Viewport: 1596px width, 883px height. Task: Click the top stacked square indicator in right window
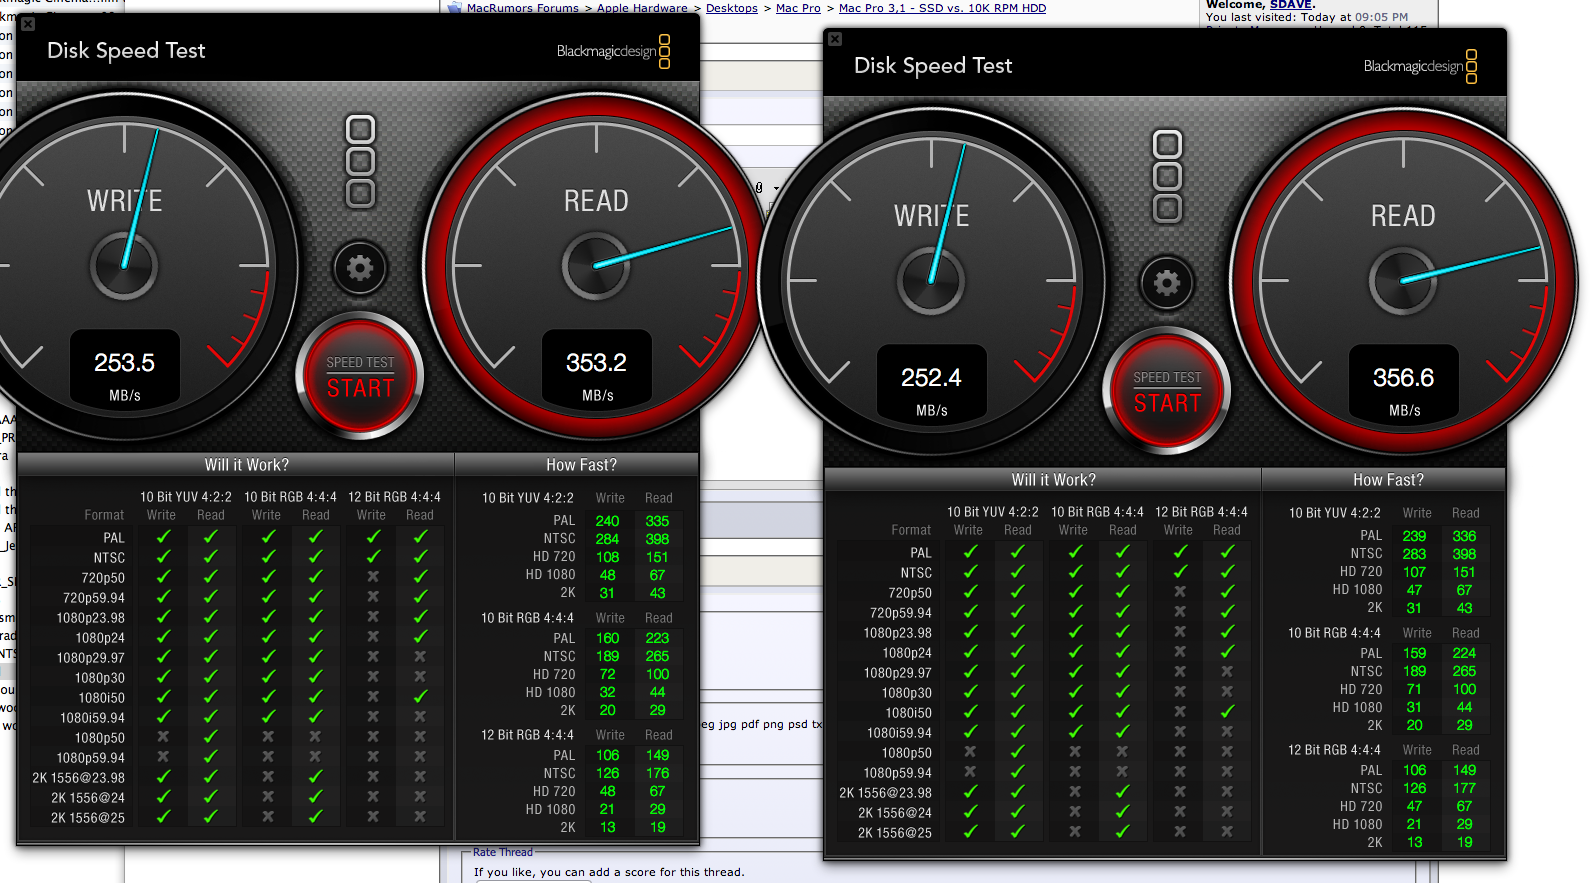click(x=1167, y=145)
